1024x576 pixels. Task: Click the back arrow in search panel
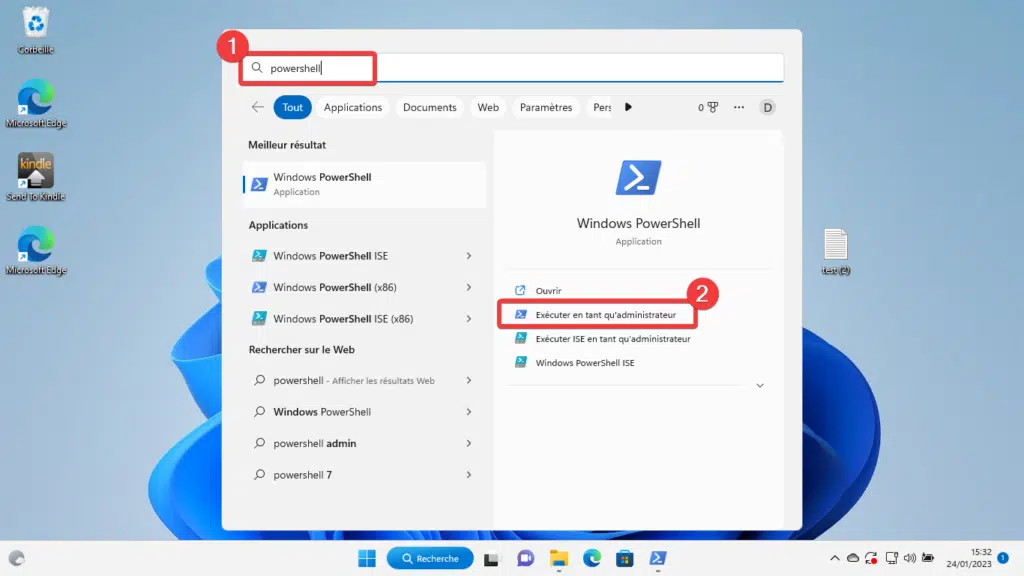[x=257, y=107]
